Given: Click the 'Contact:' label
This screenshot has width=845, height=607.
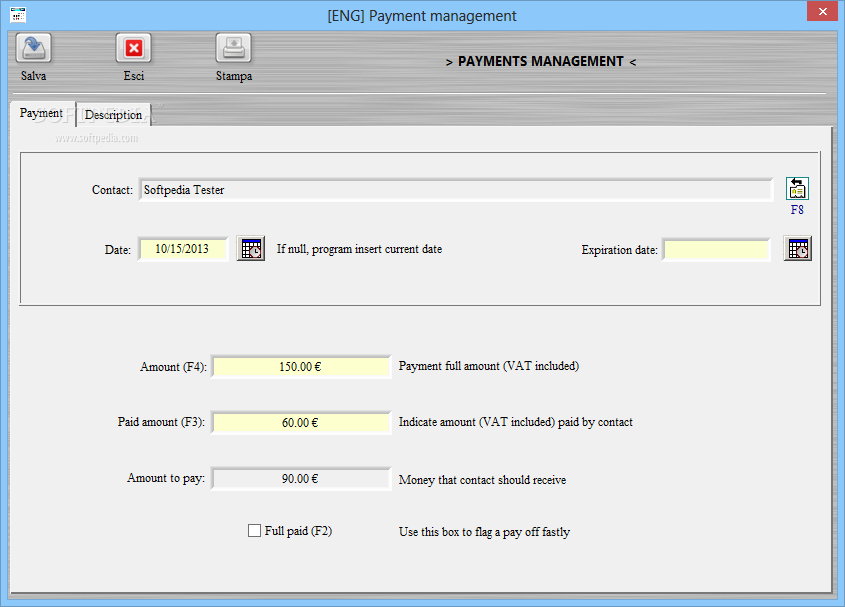Looking at the screenshot, I should 112,190.
